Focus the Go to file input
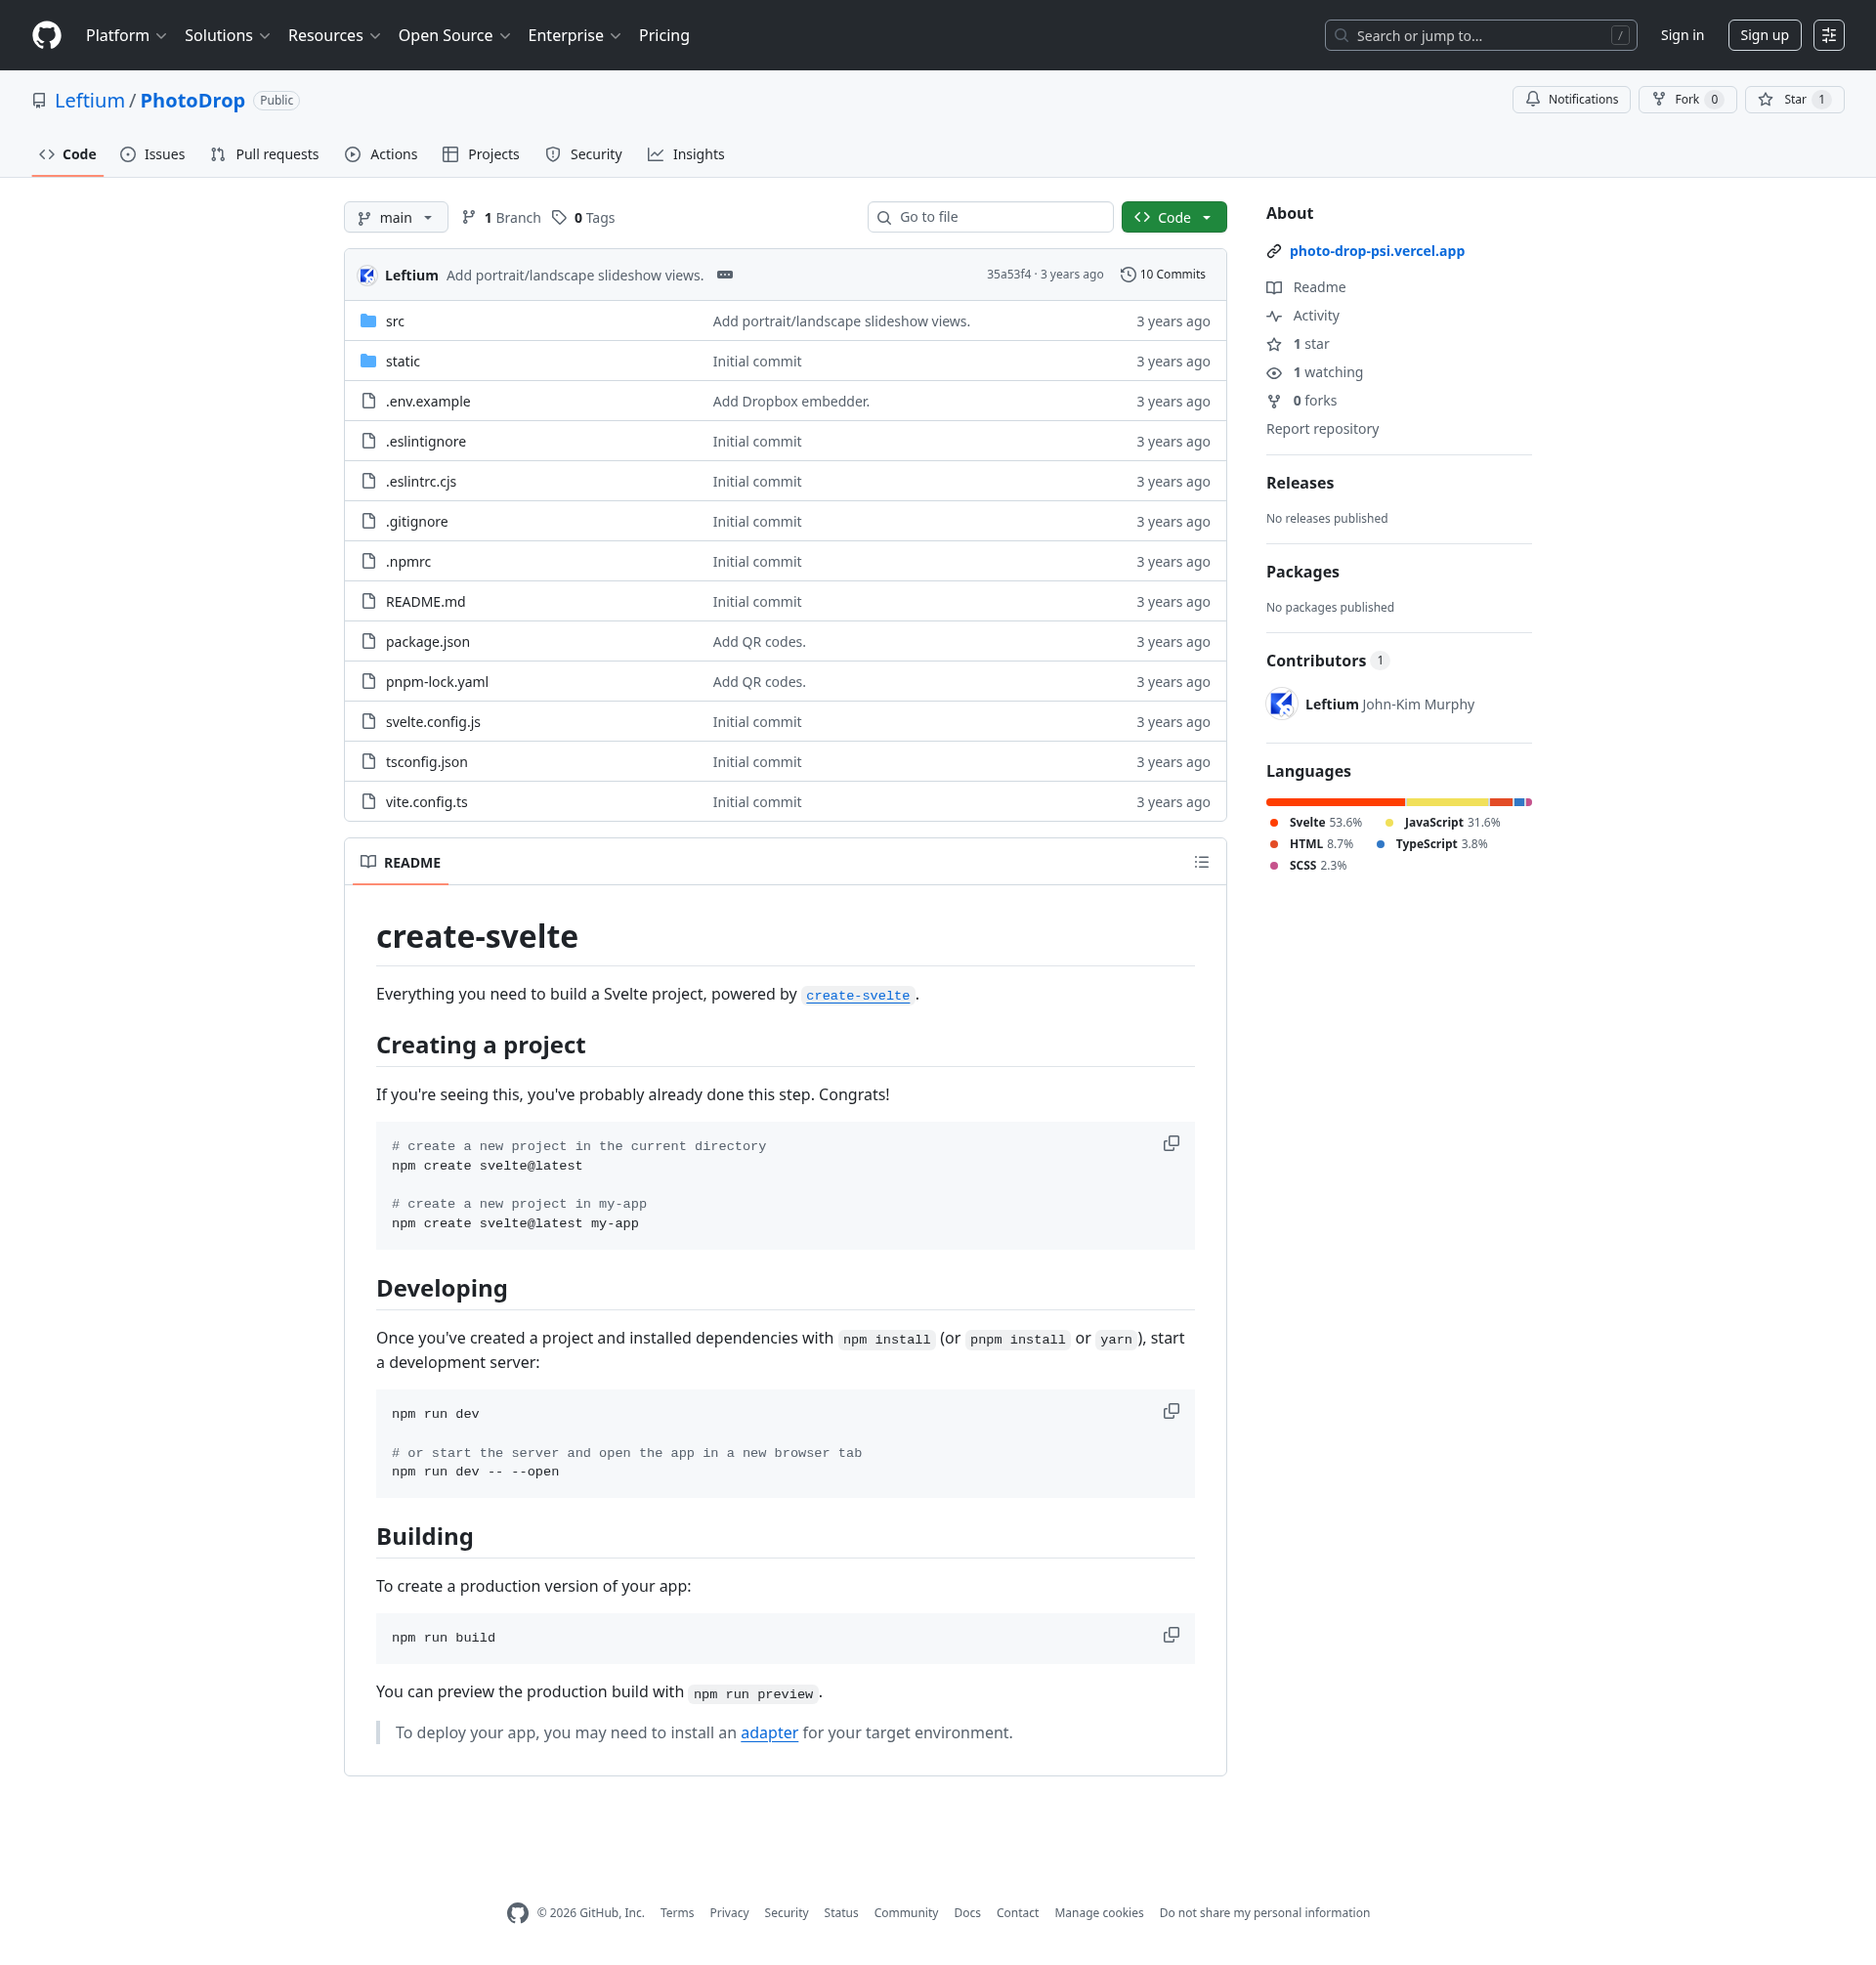This screenshot has width=1876, height=1965. pos(990,217)
